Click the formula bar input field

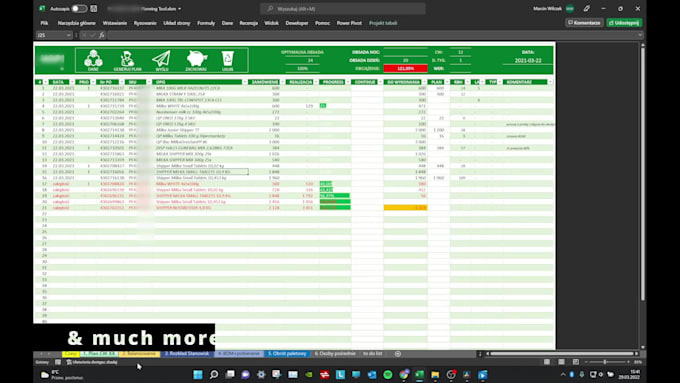(371, 35)
